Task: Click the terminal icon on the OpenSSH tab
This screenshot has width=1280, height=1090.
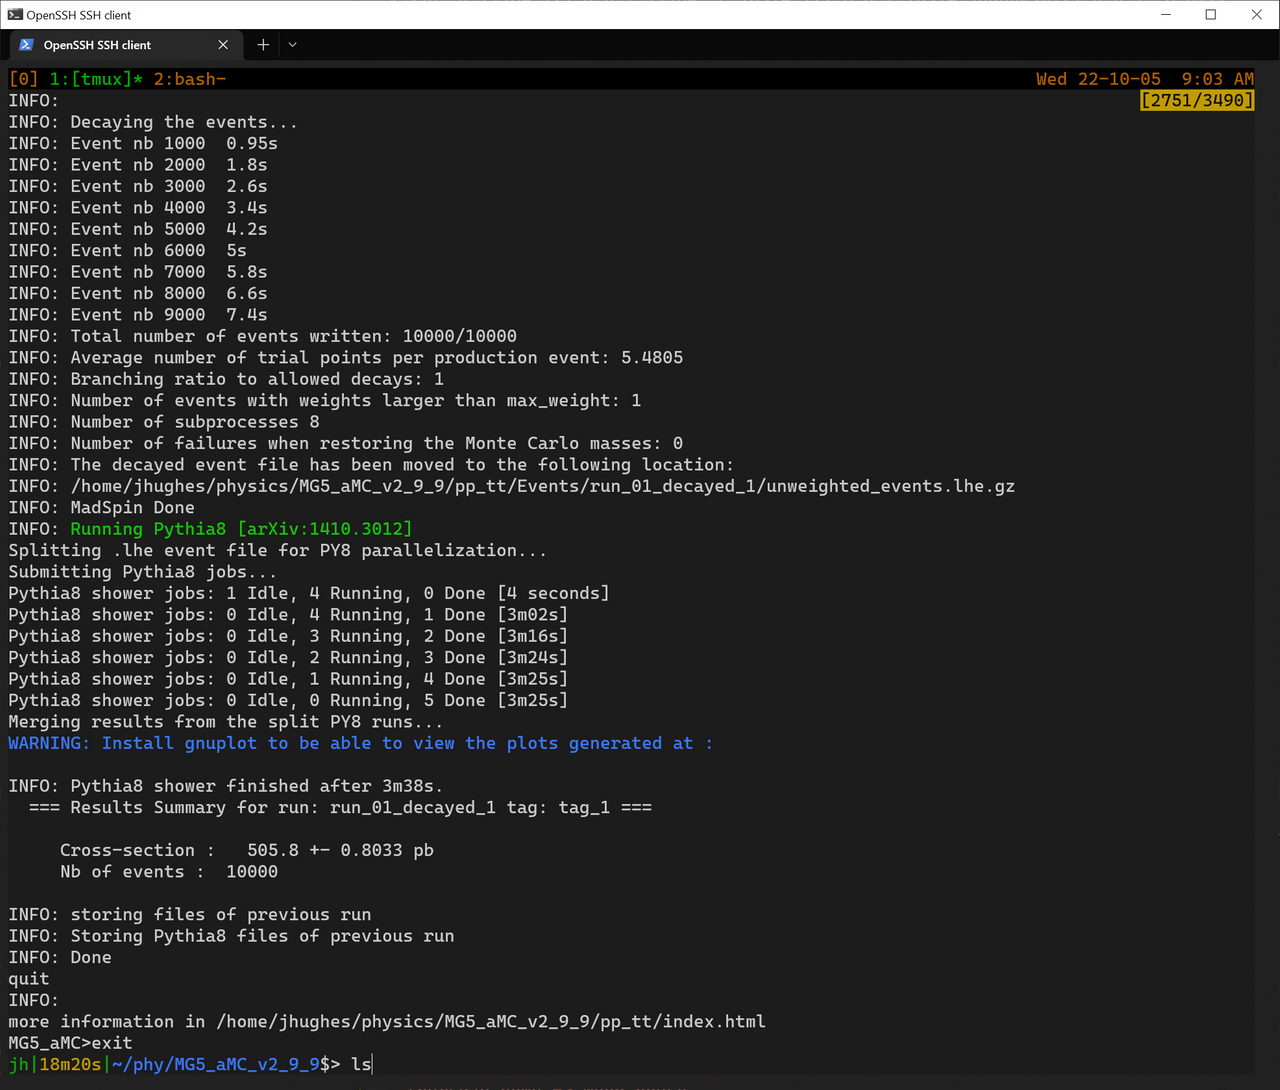Action: pyautogui.click(x=27, y=45)
